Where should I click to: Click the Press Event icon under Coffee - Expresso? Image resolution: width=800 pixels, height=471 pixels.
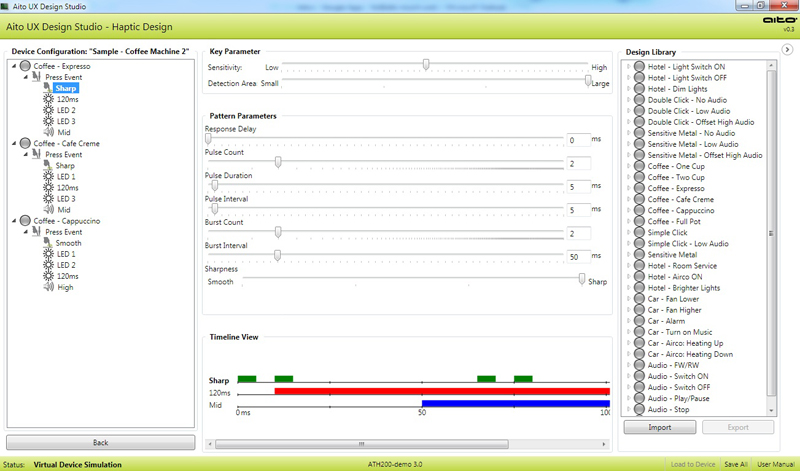36,77
